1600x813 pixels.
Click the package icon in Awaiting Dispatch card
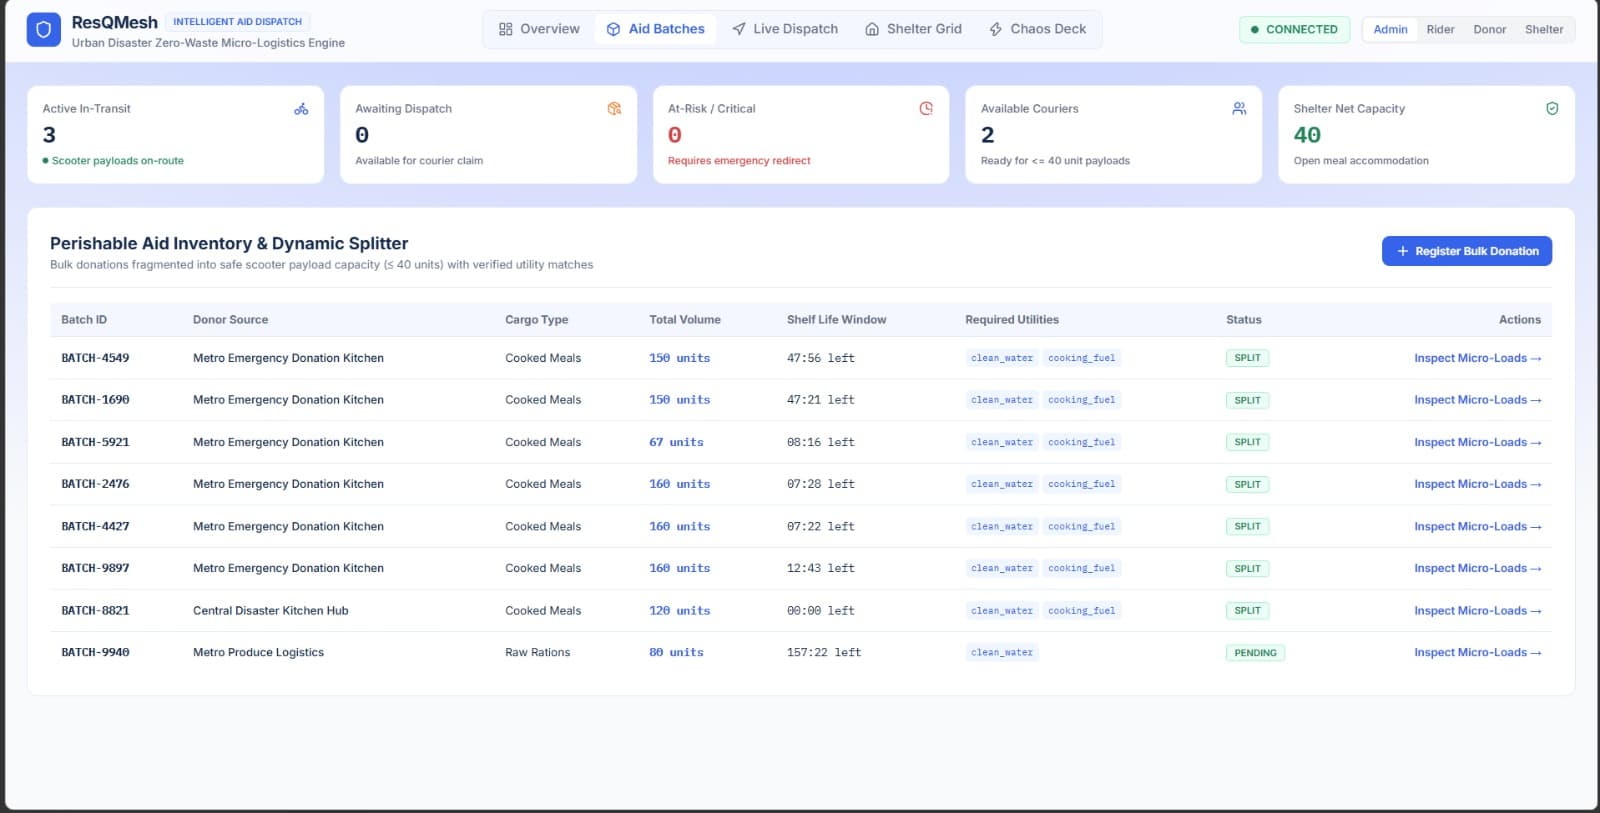click(x=614, y=109)
